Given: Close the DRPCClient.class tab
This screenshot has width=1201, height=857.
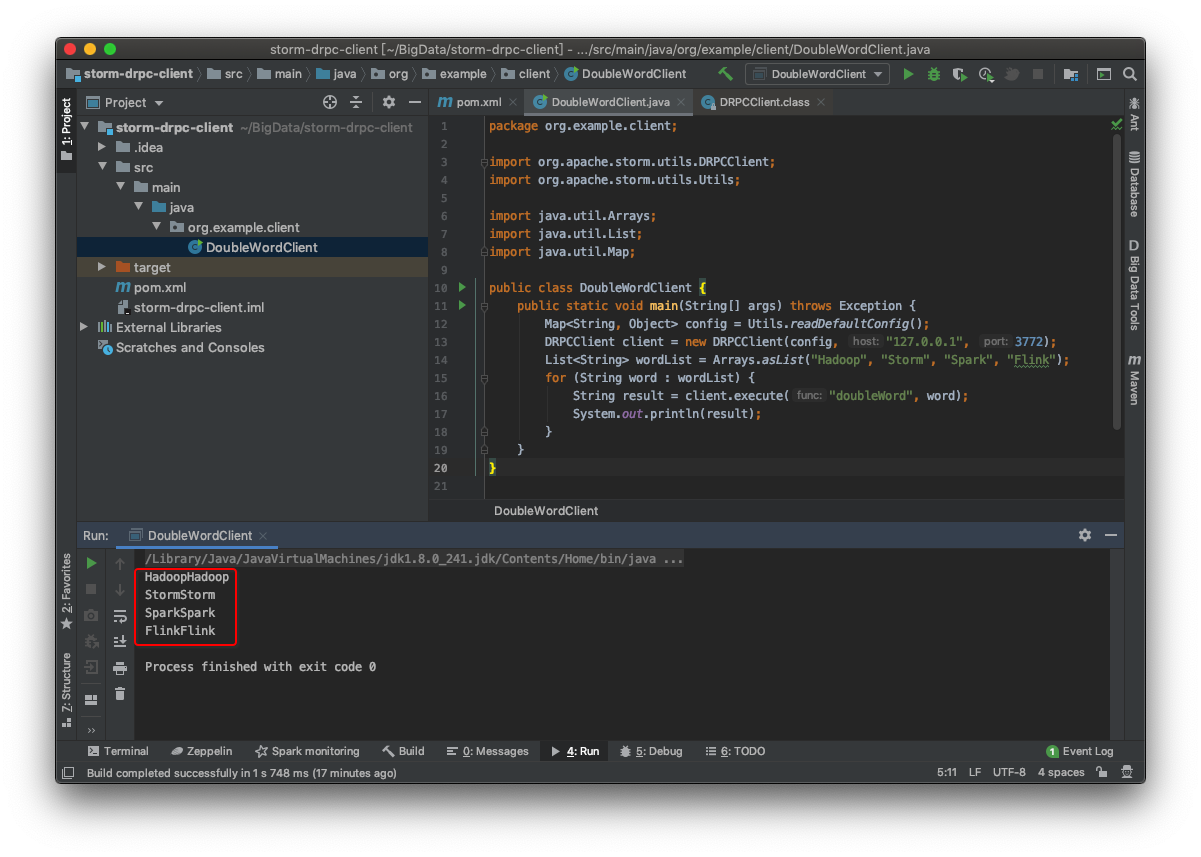Looking at the screenshot, I should (x=821, y=102).
